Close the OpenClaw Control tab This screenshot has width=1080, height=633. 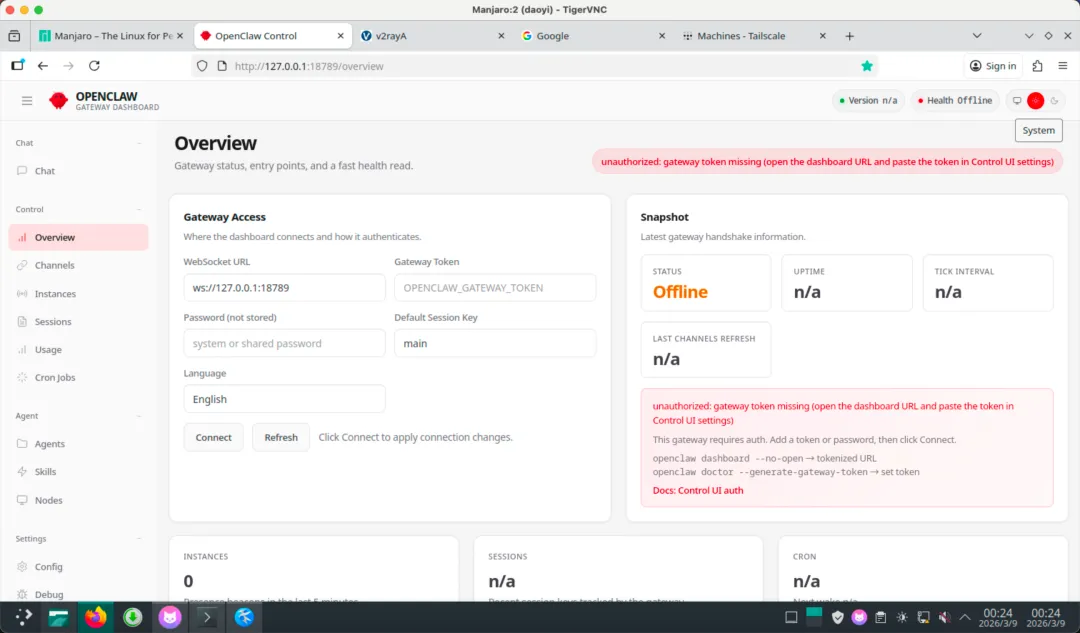pyautogui.click(x=340, y=36)
